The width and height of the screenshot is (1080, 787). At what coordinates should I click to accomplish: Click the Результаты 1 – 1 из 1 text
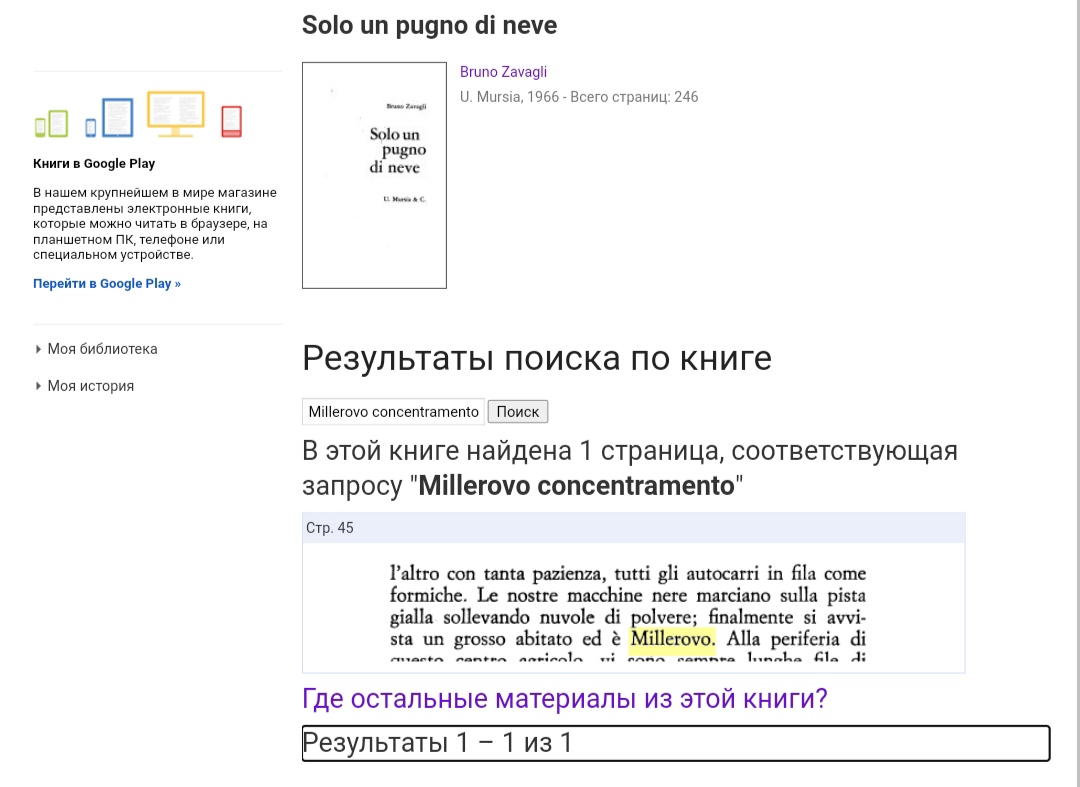[437, 743]
